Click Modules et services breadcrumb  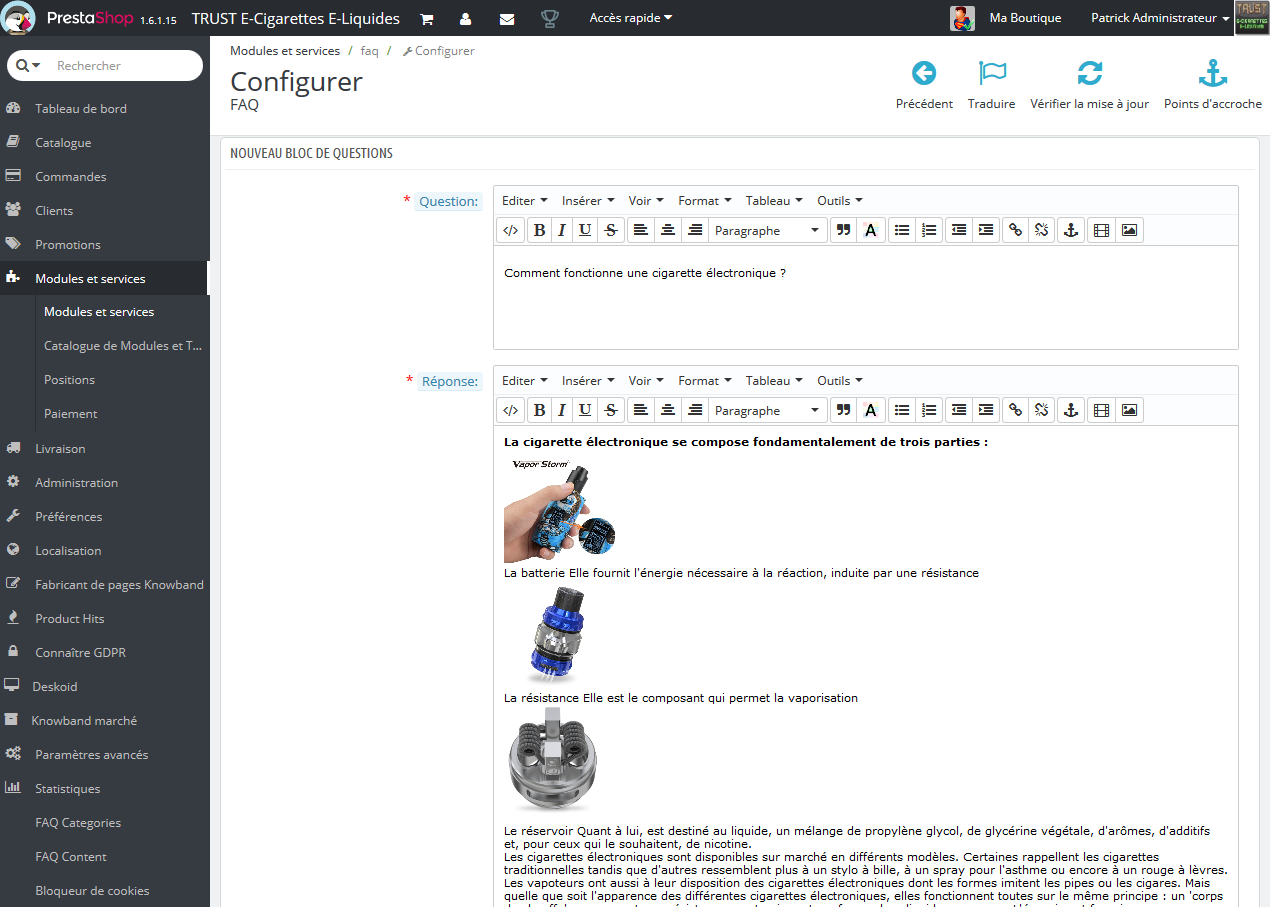coord(285,51)
